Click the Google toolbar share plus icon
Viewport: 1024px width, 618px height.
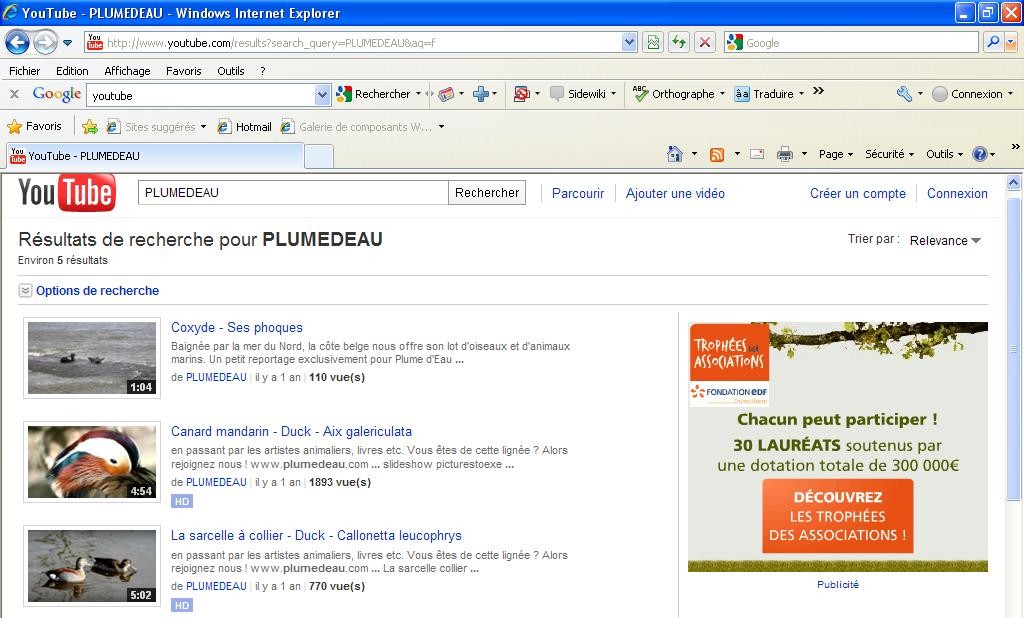[x=481, y=94]
